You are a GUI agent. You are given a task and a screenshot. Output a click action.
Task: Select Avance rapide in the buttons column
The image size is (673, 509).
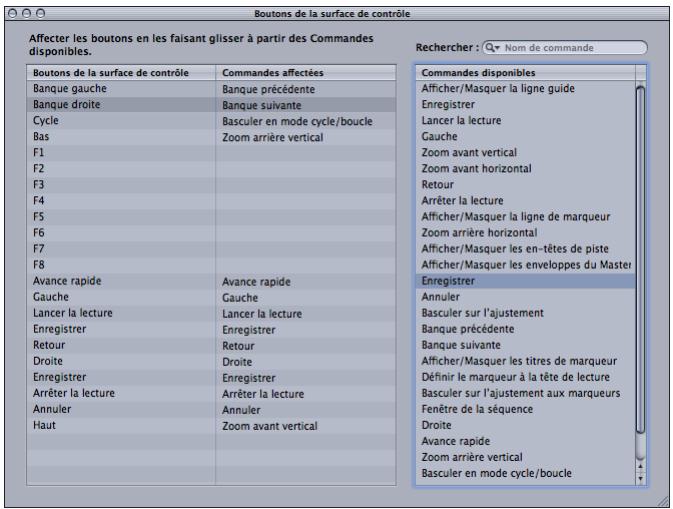pos(67,281)
